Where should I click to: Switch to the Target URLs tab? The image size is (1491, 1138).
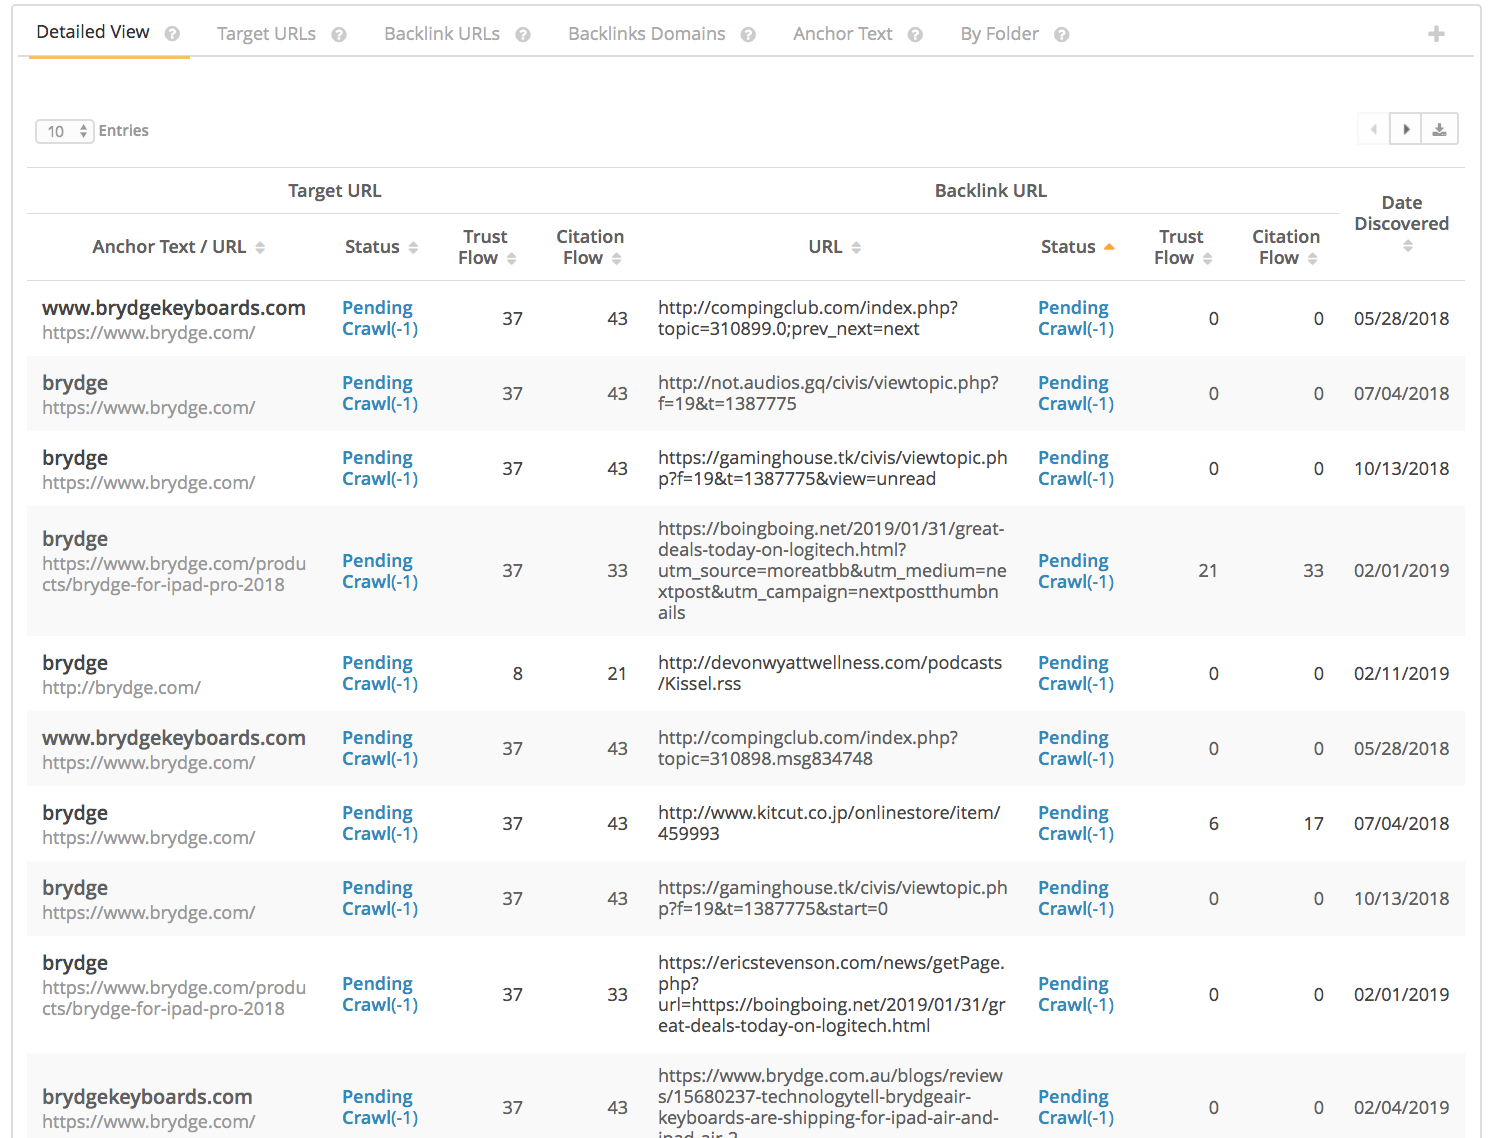[x=266, y=34]
